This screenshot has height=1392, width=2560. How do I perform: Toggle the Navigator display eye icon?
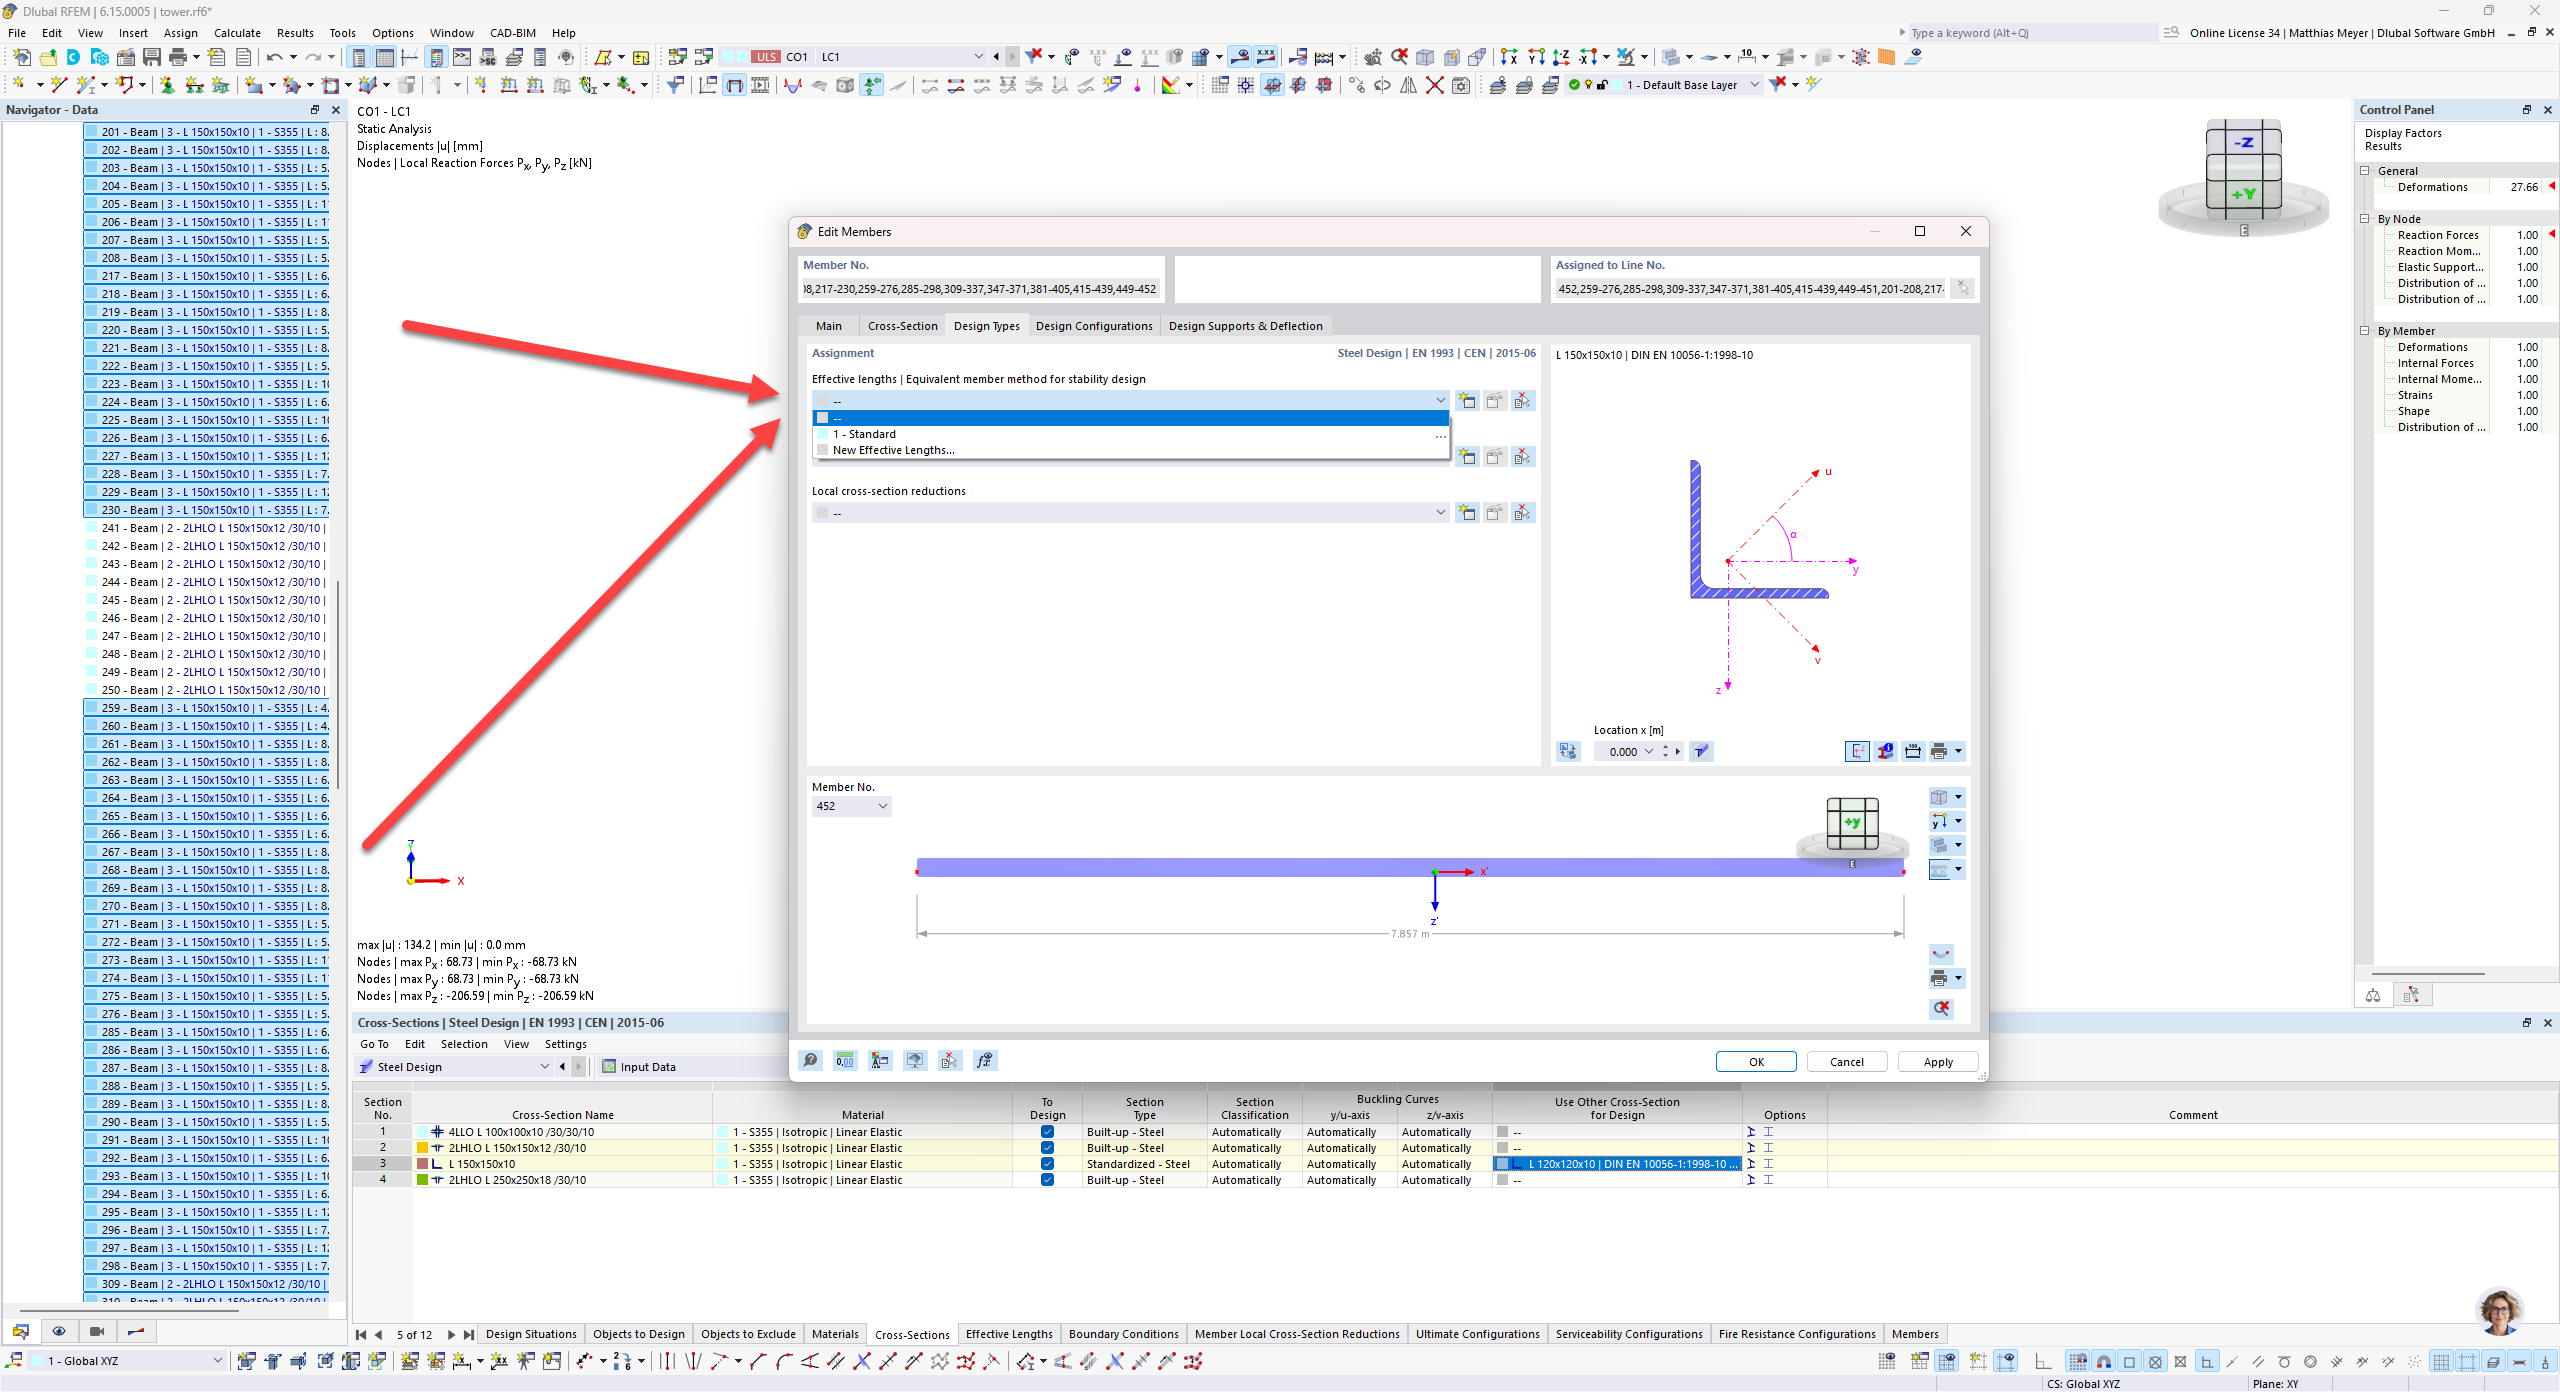59,1331
